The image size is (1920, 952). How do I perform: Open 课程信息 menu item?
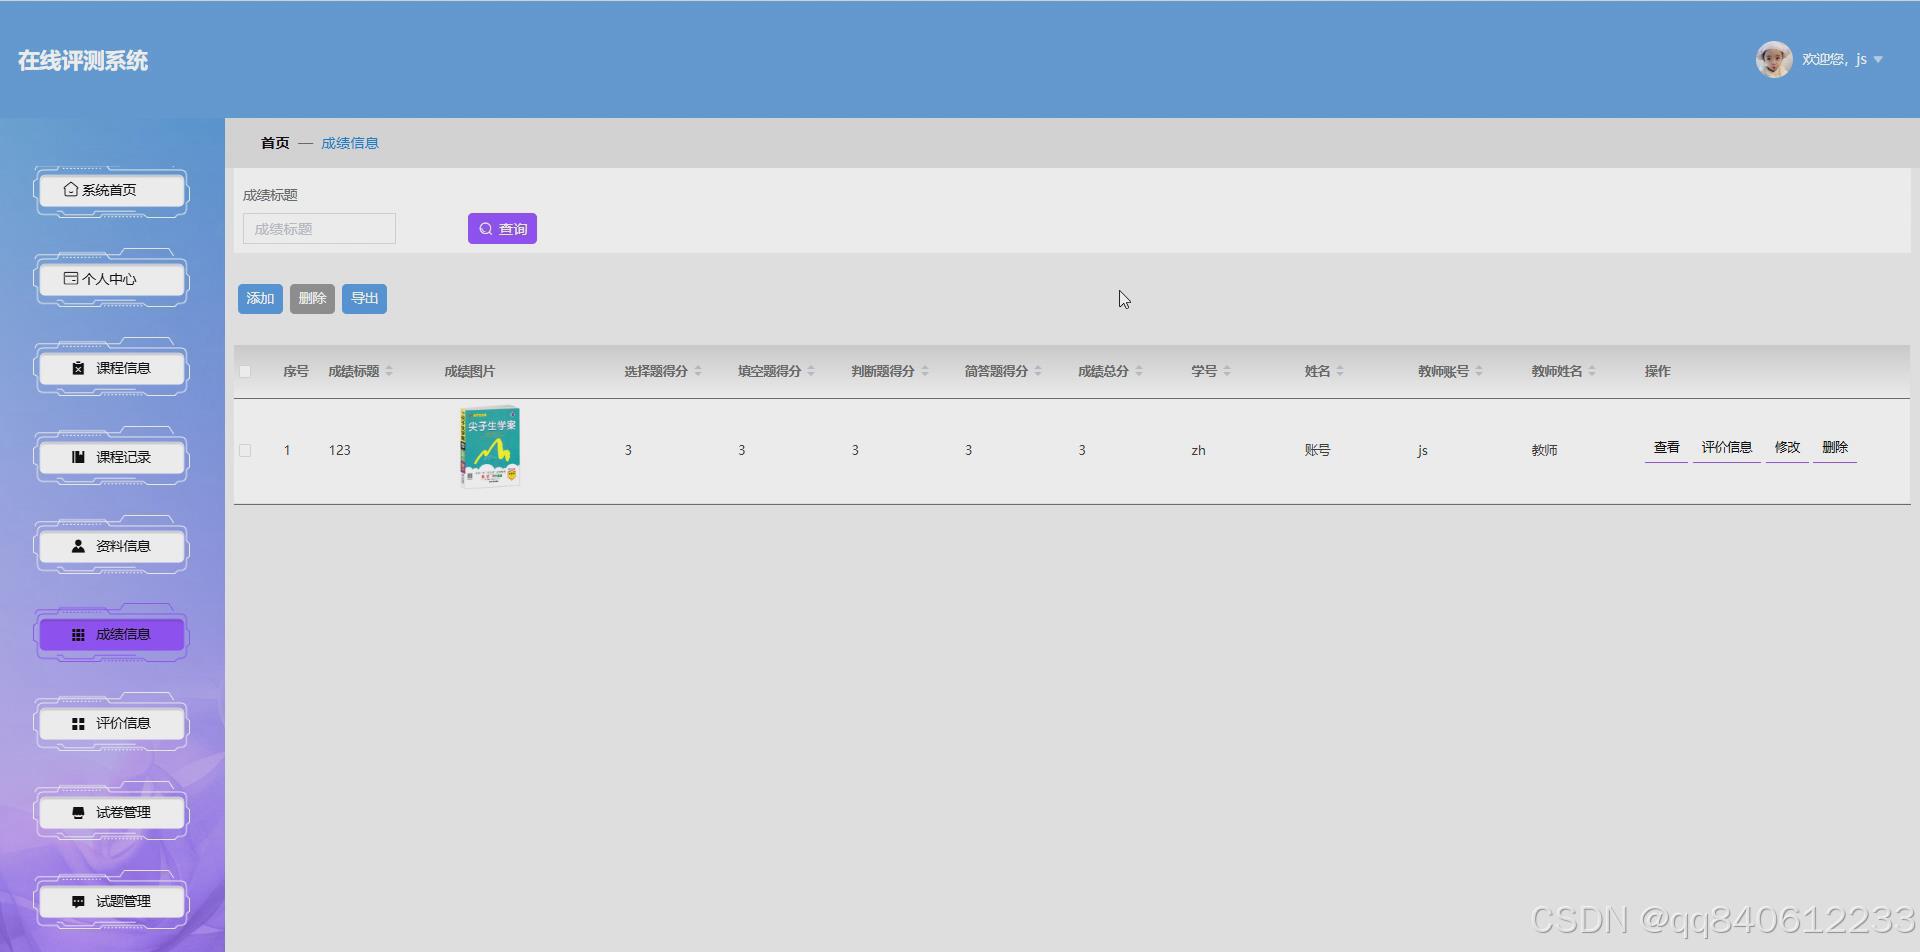tap(112, 368)
